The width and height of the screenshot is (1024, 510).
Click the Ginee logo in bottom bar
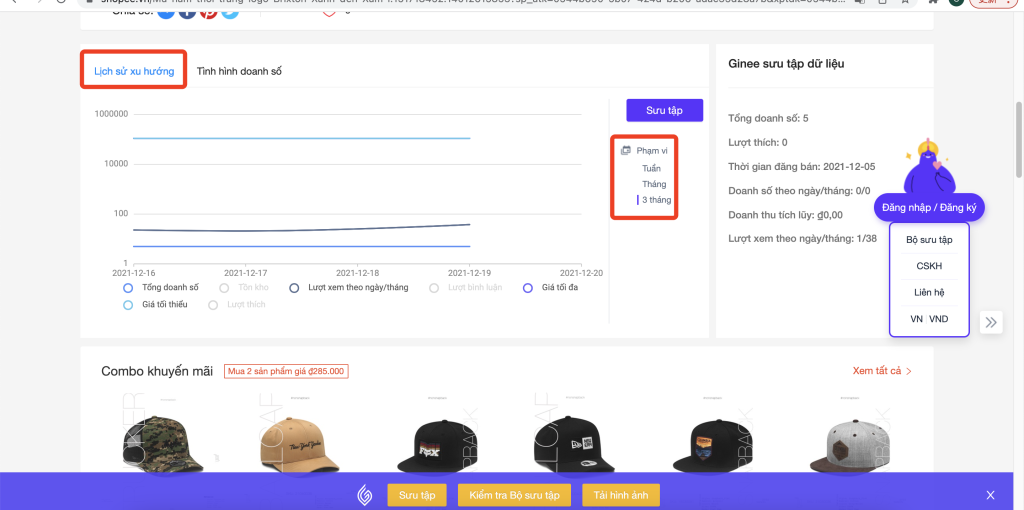pyautogui.click(x=364, y=495)
